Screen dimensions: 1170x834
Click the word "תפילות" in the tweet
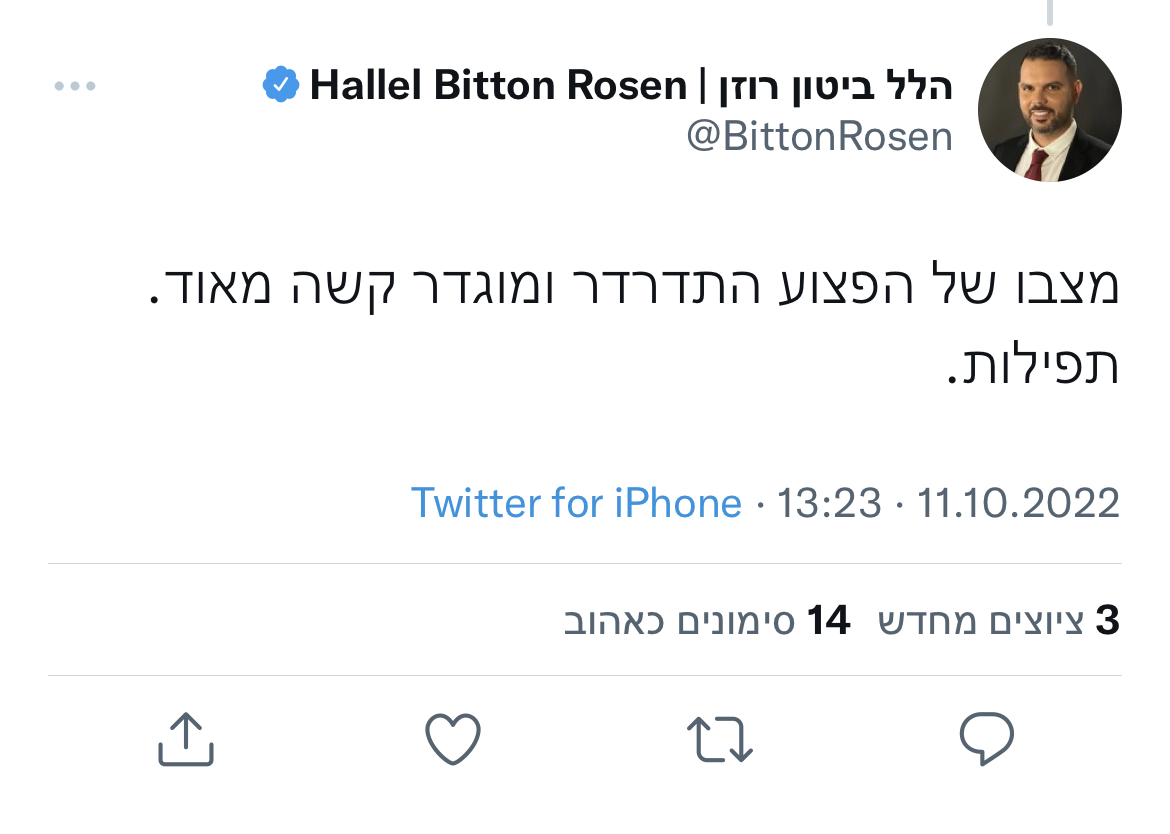(1037, 365)
